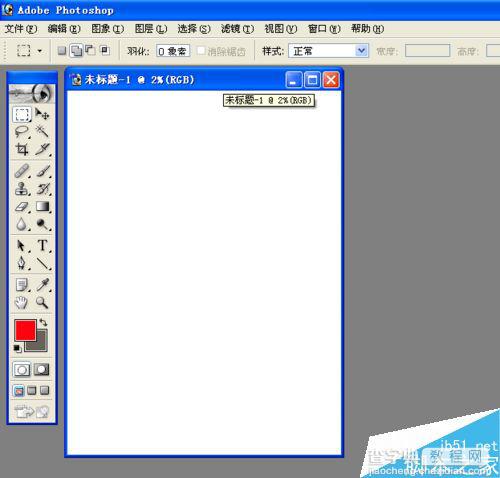The width and height of the screenshot is (500, 478).
Task: Maximize the 未标题-1 document window
Action: [312, 80]
